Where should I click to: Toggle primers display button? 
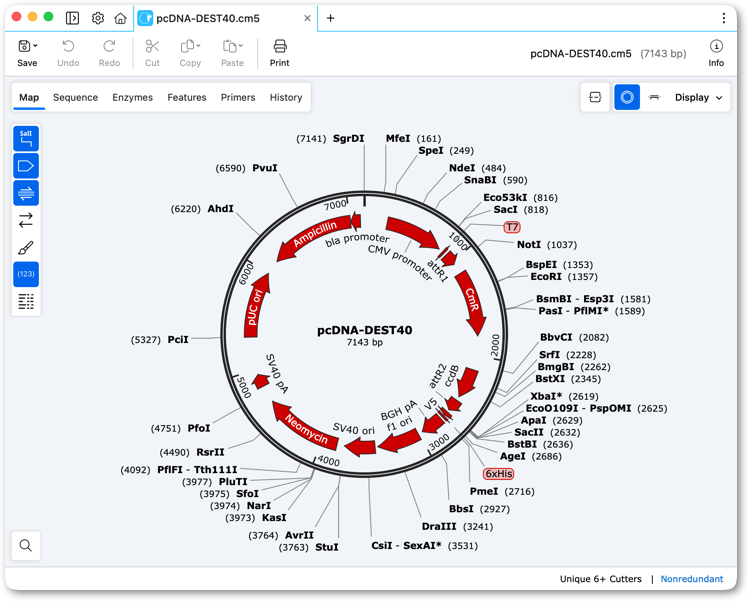click(x=26, y=193)
